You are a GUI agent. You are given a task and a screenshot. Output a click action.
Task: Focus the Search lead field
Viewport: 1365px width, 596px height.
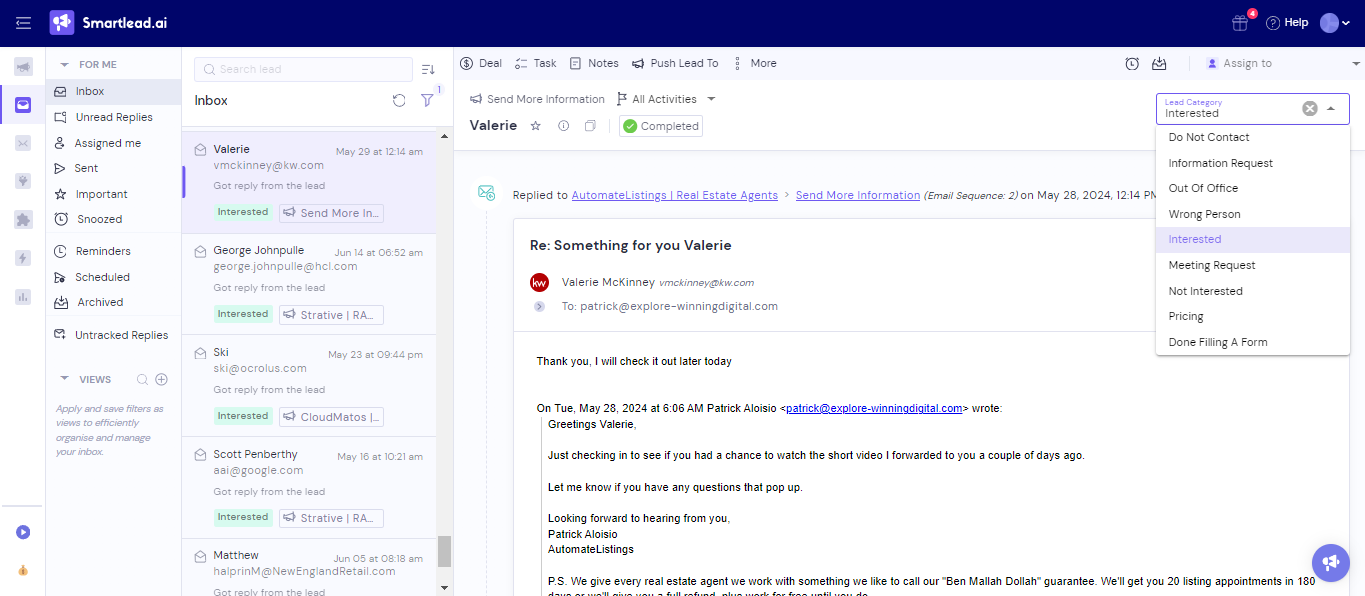(x=303, y=69)
